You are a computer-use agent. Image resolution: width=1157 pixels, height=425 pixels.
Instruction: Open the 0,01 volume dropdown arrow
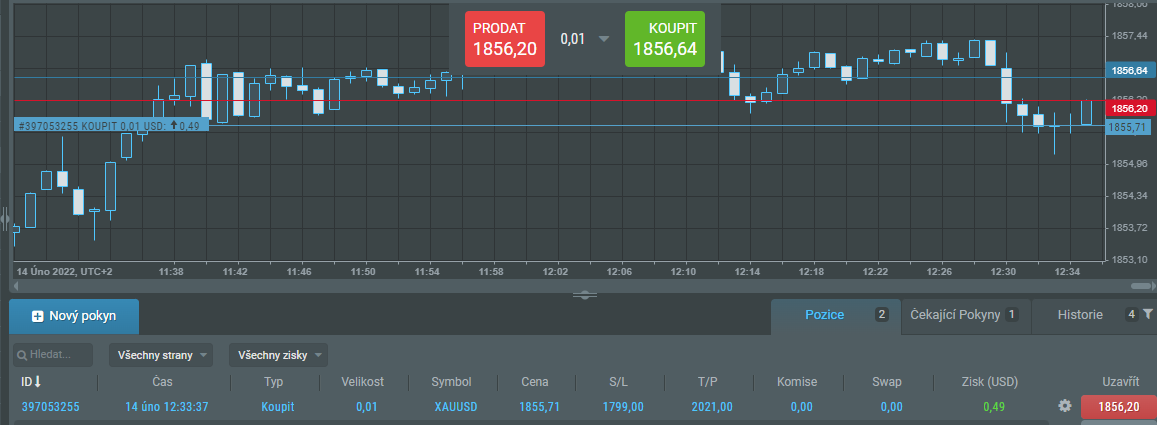click(x=603, y=39)
